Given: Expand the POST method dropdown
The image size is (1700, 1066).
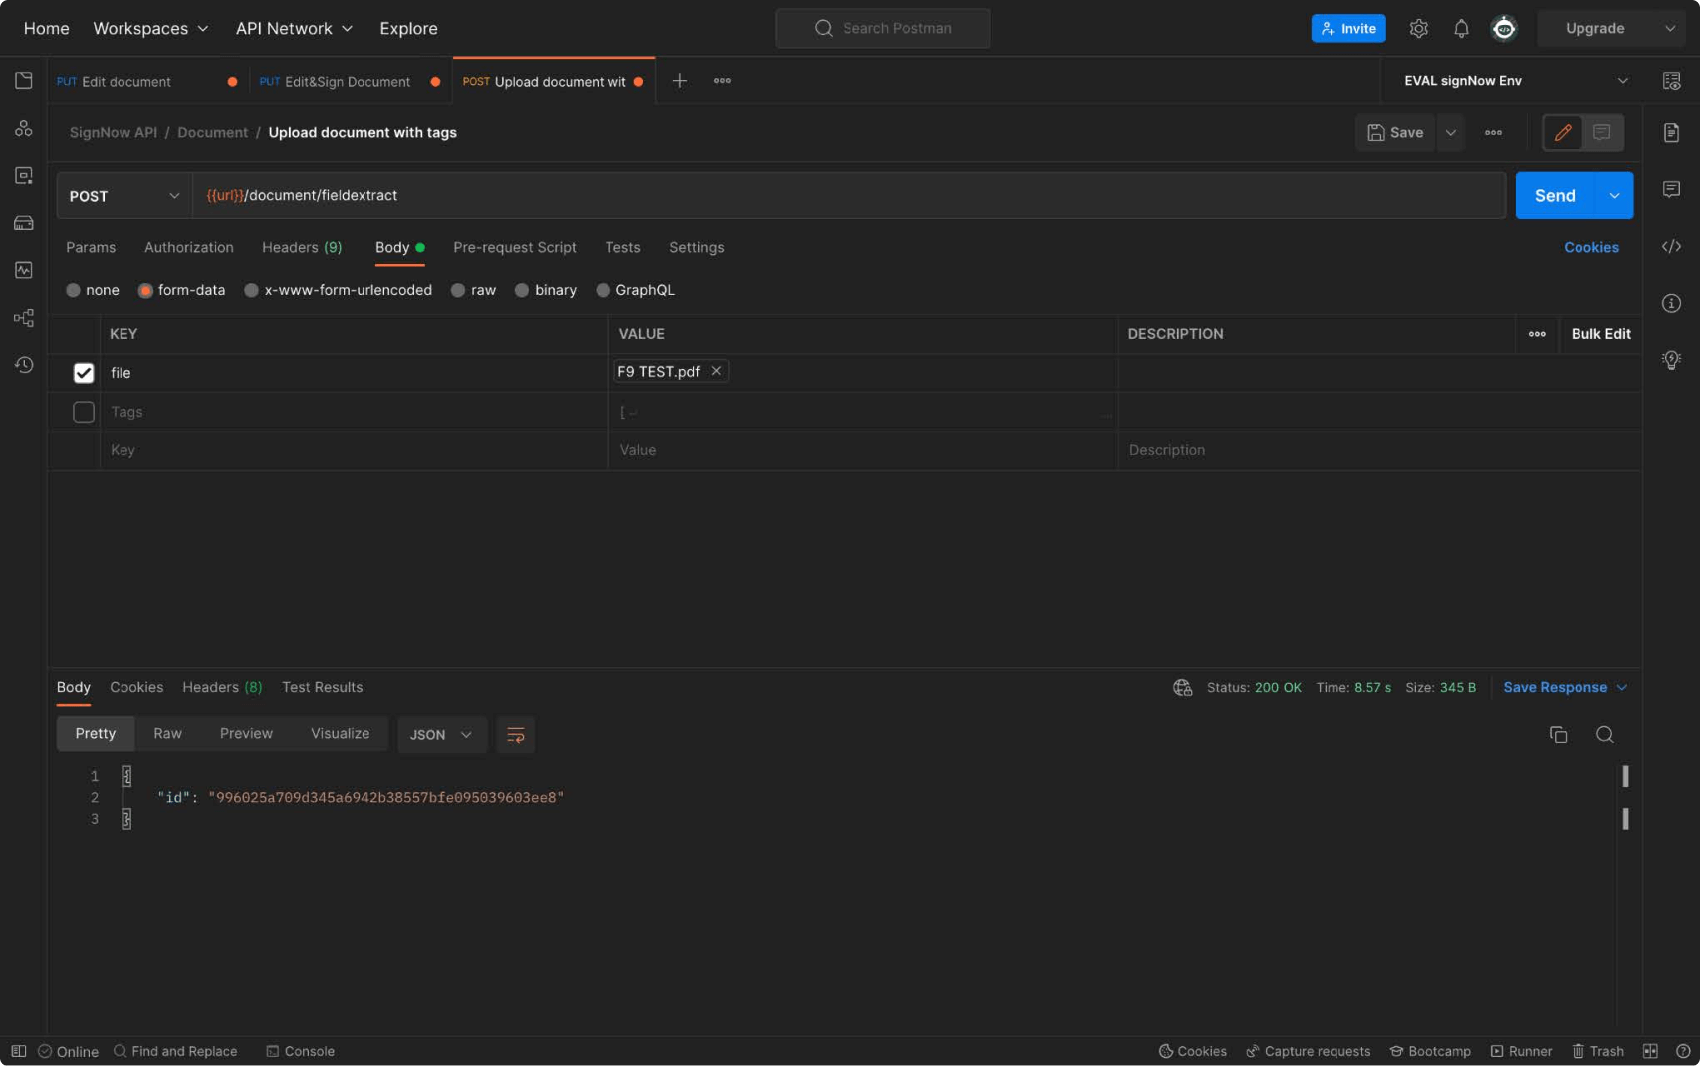Looking at the screenshot, I should [x=124, y=196].
